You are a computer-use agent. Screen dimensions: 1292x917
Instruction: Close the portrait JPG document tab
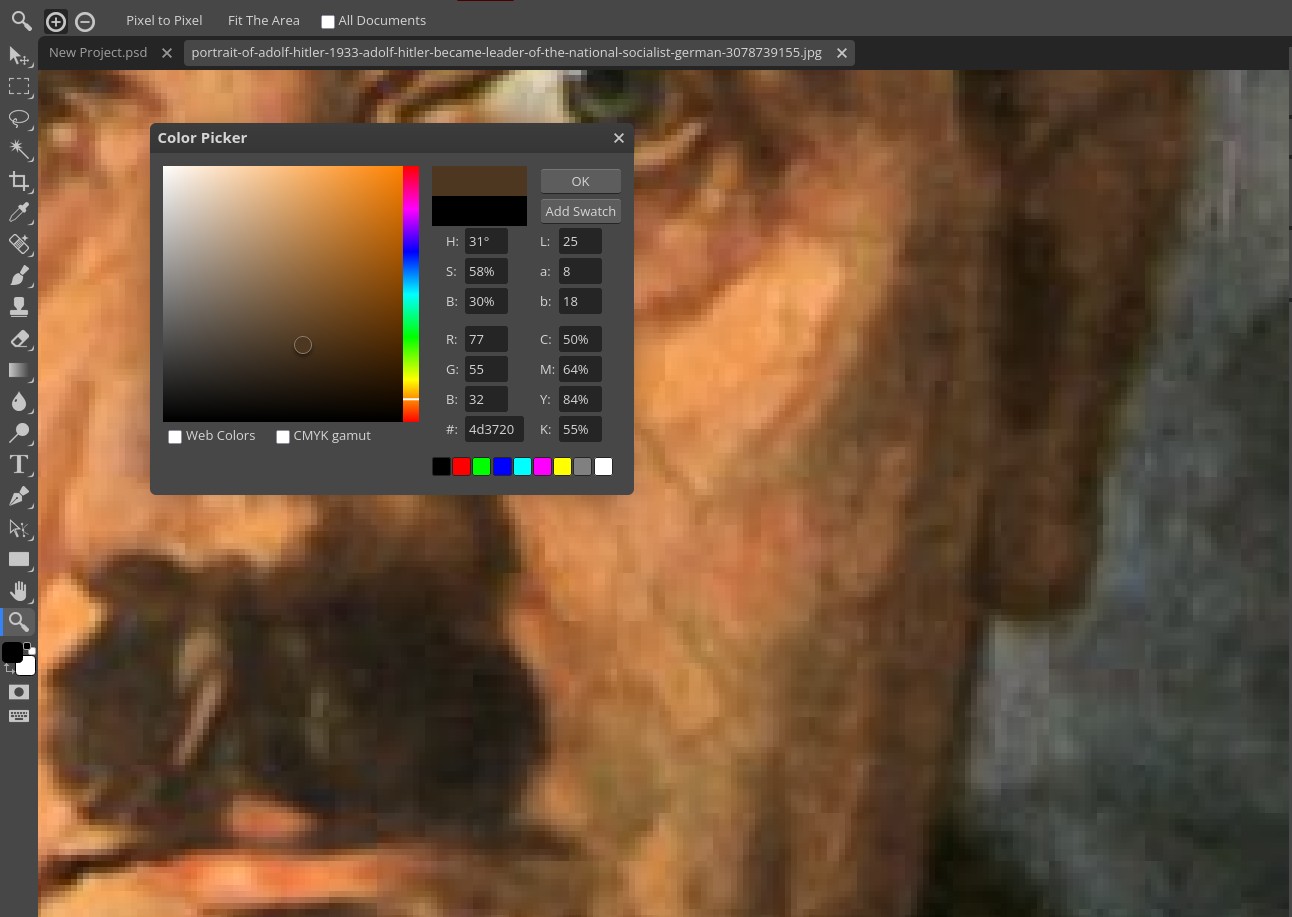(842, 53)
